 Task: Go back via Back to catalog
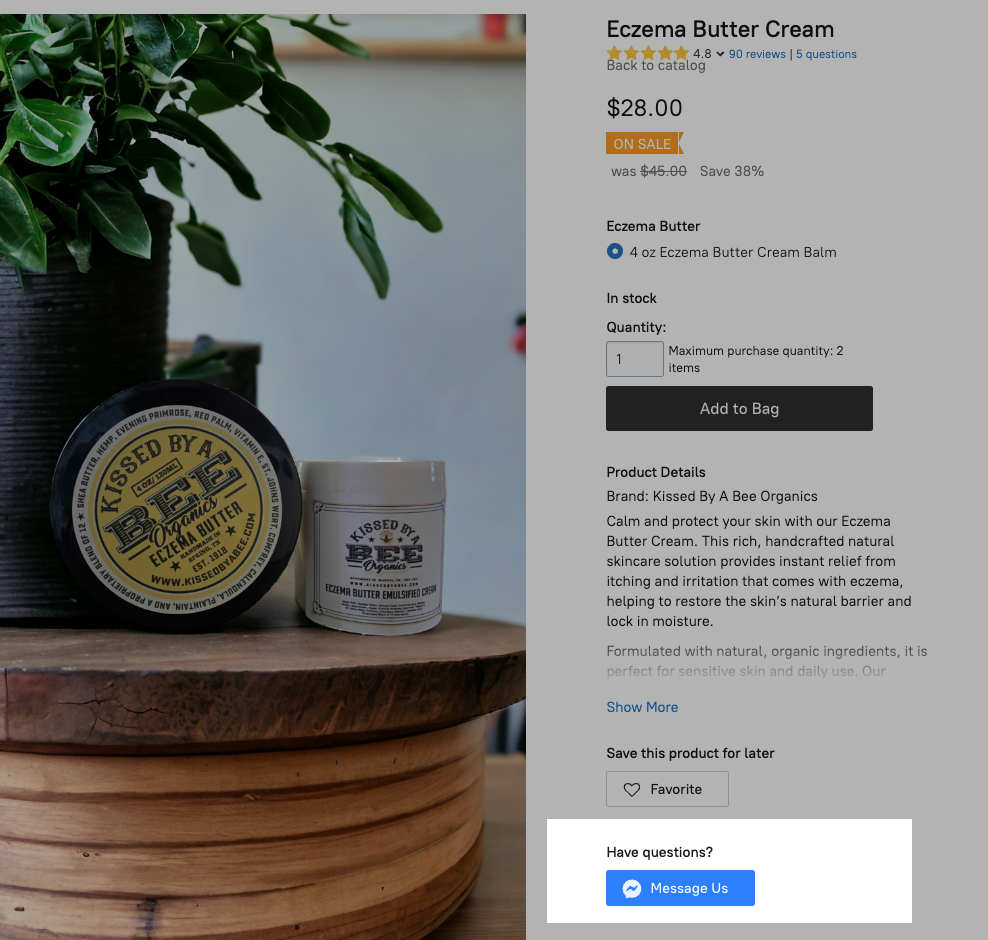pos(656,66)
